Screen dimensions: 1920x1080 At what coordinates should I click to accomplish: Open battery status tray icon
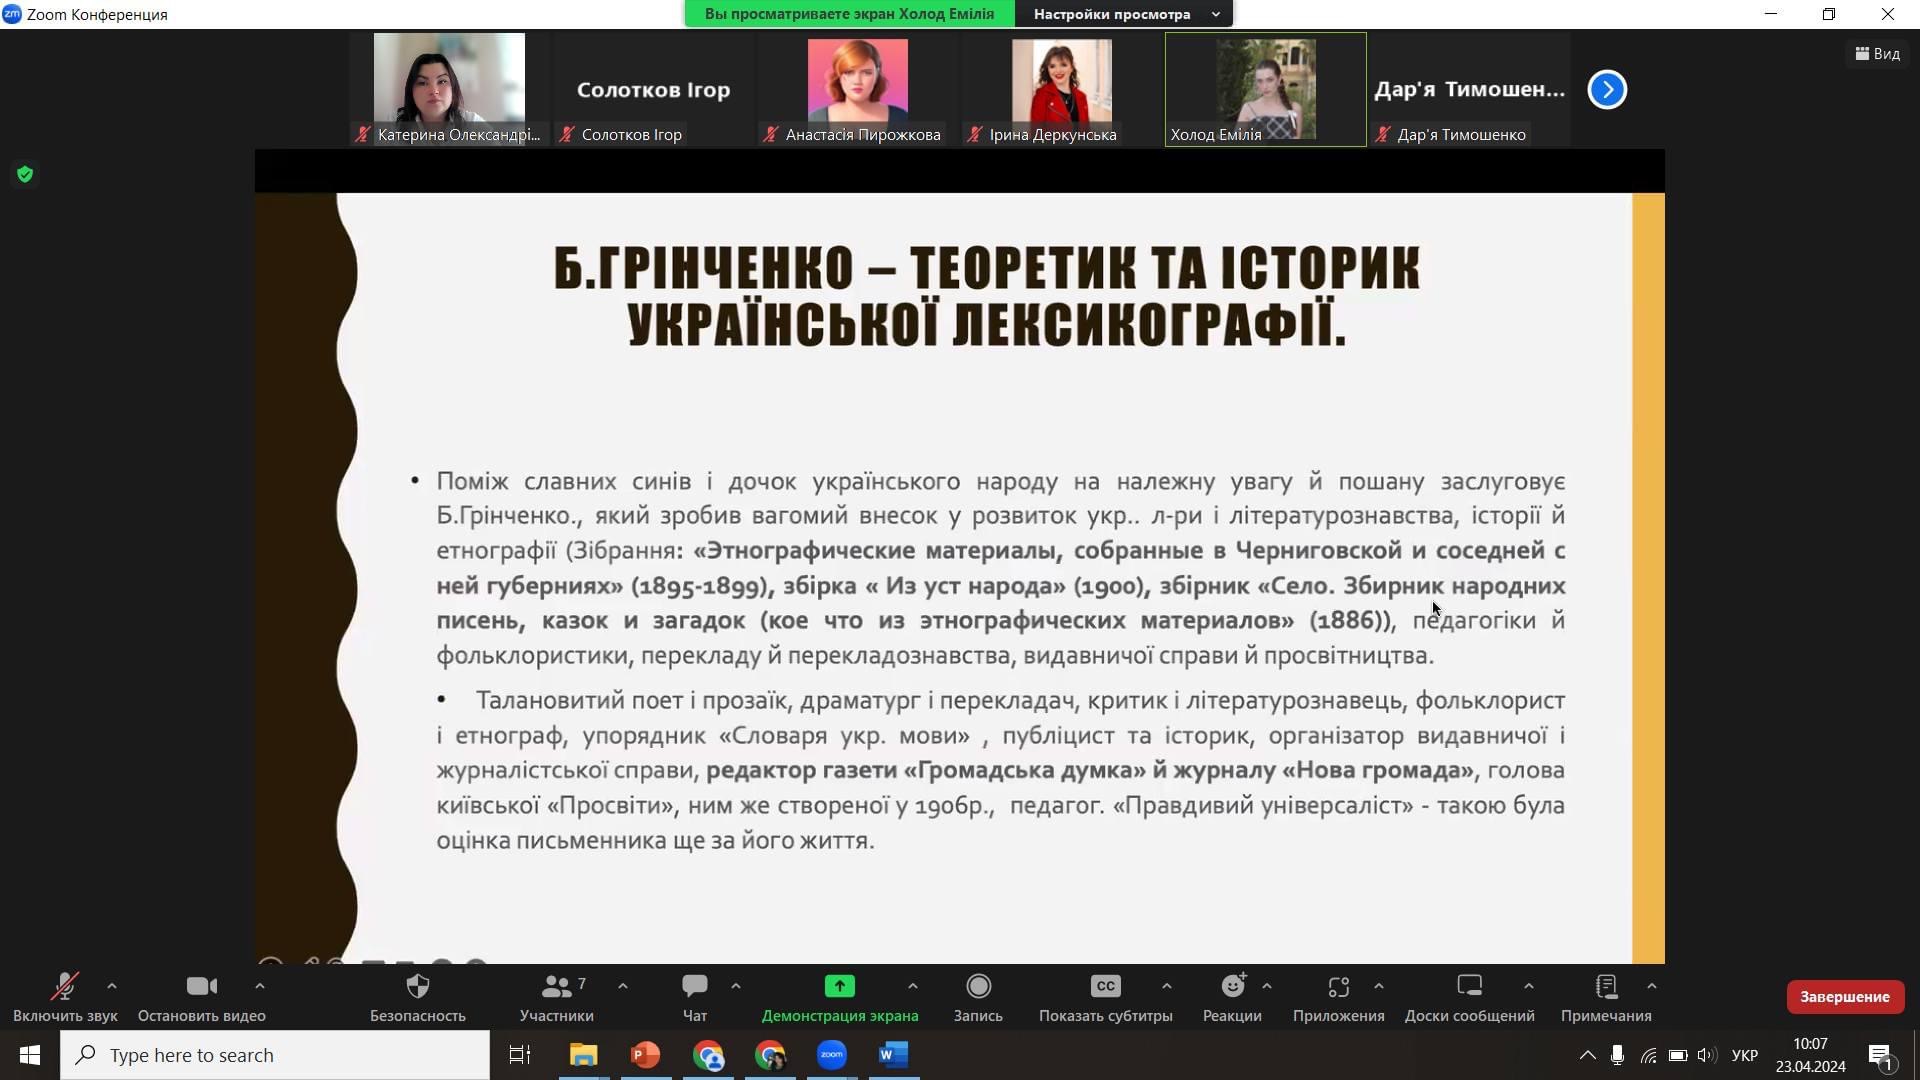(x=1678, y=1055)
